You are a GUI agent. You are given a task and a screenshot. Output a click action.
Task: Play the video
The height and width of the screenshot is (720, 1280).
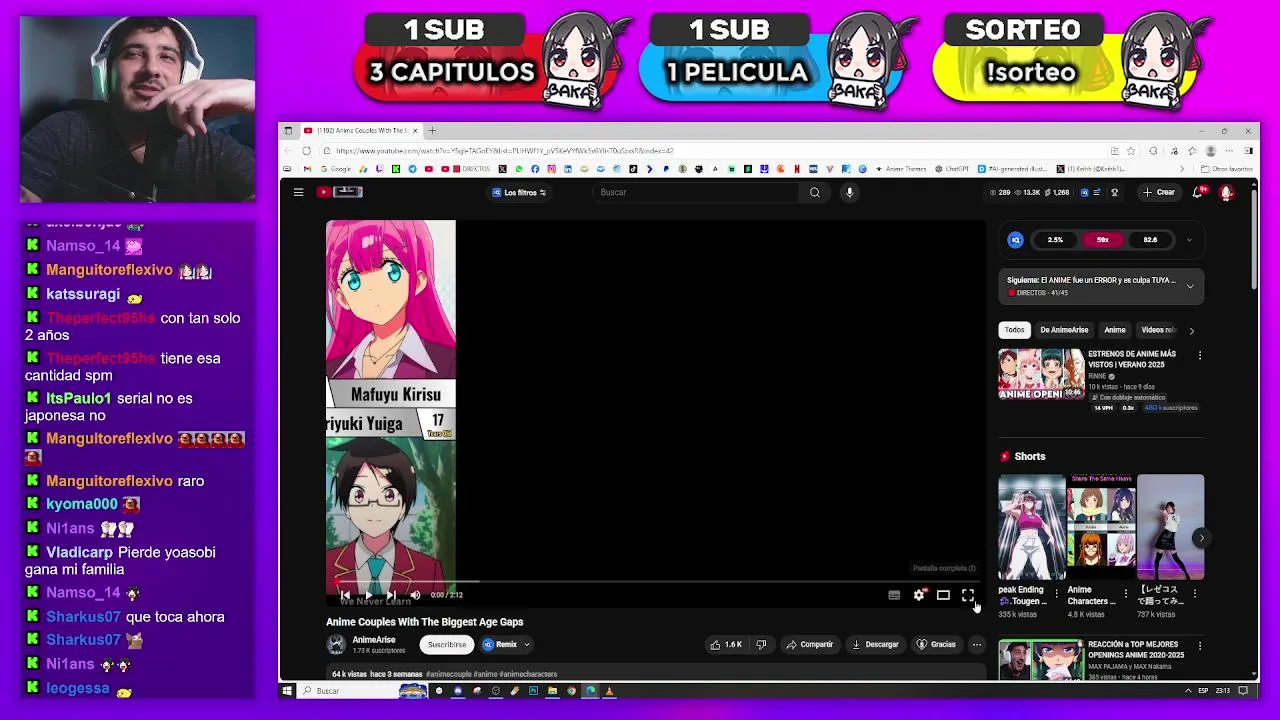tap(369, 595)
